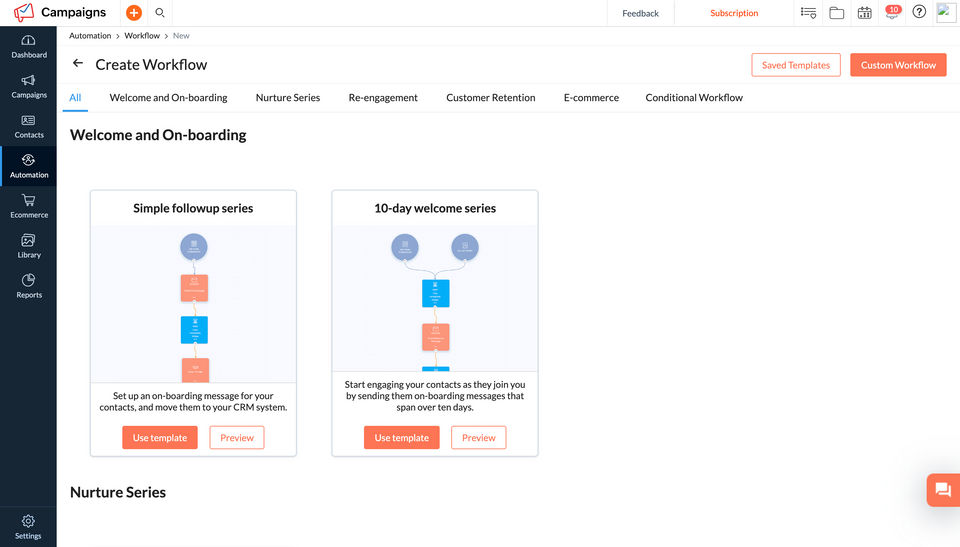Click the Custom Workflow button
Image resolution: width=960 pixels, height=547 pixels.
click(898, 65)
